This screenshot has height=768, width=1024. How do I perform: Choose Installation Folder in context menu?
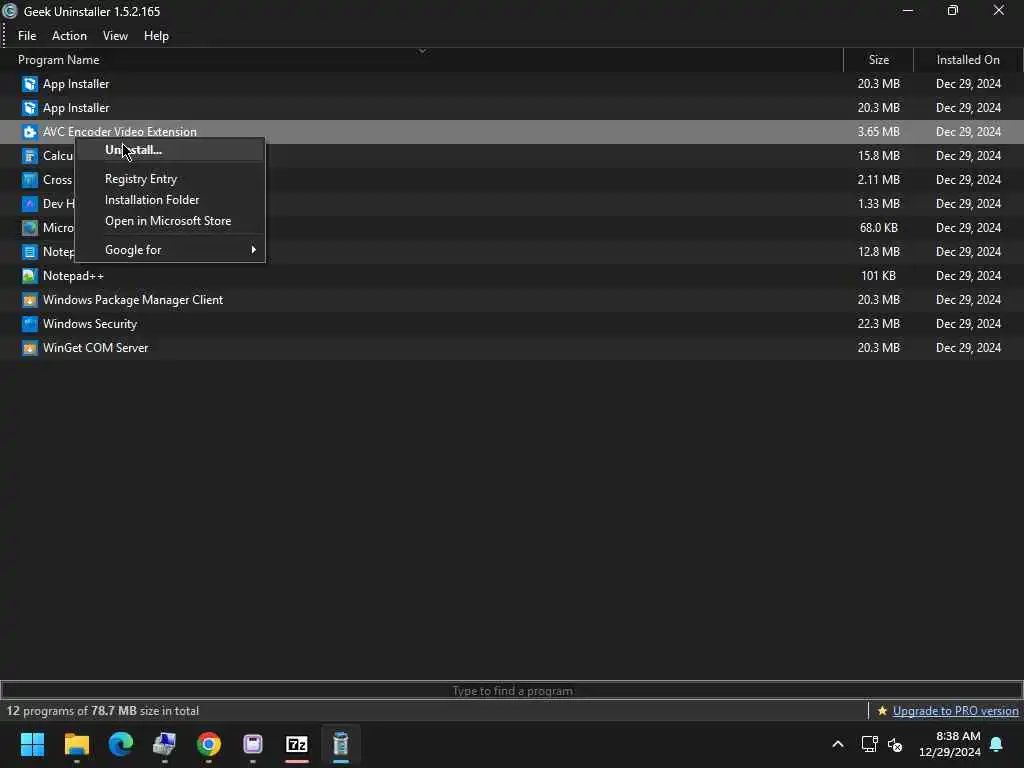click(x=170, y=200)
